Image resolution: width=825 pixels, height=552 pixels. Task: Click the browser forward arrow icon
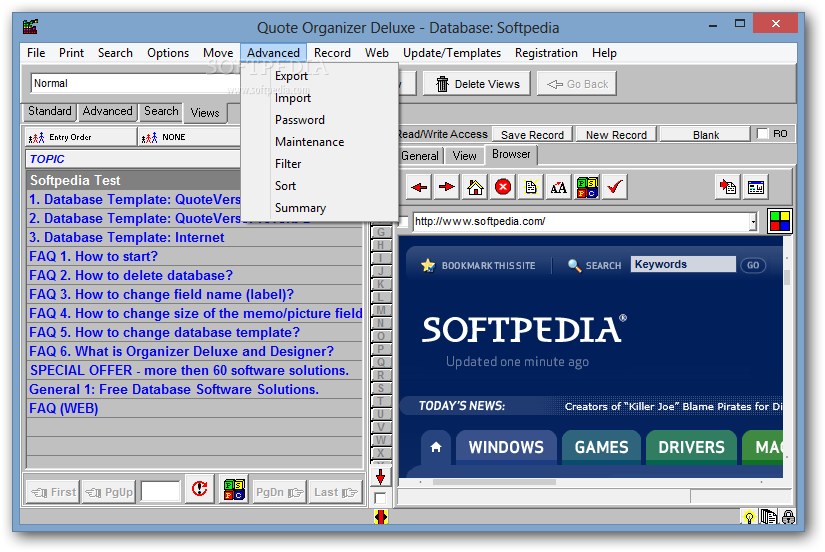(447, 187)
